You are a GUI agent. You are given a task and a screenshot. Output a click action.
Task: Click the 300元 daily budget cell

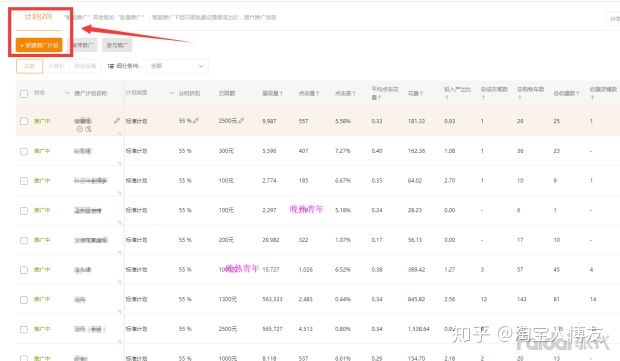tap(226, 151)
